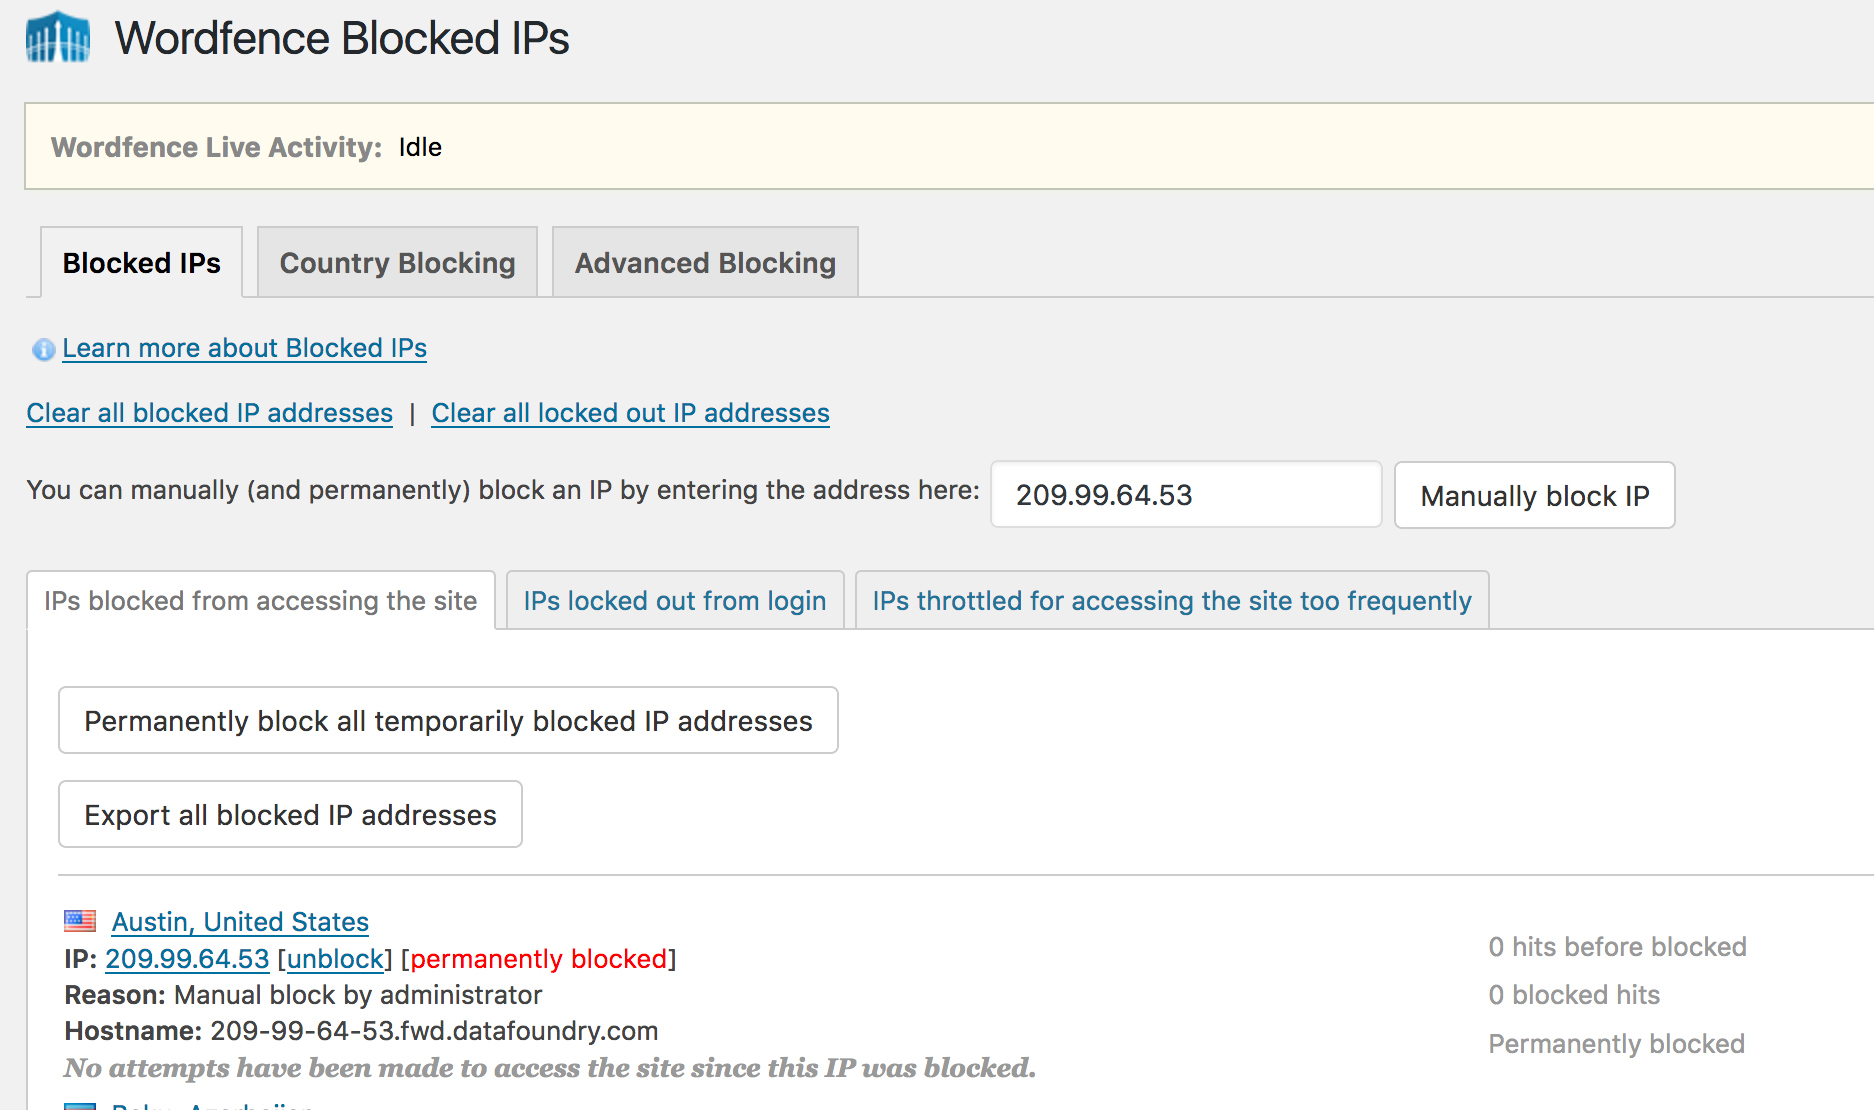Screen dimensions: 1874x1110
Task: Click the United States flag icon
Action: tap(80, 920)
